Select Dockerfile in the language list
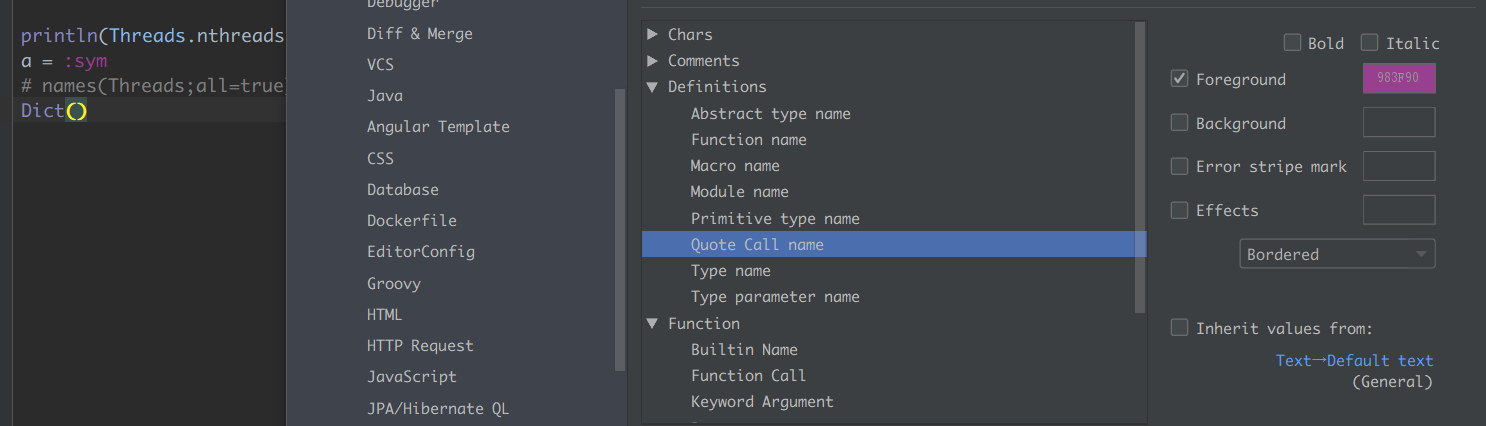This screenshot has width=1486, height=426. pos(411,220)
